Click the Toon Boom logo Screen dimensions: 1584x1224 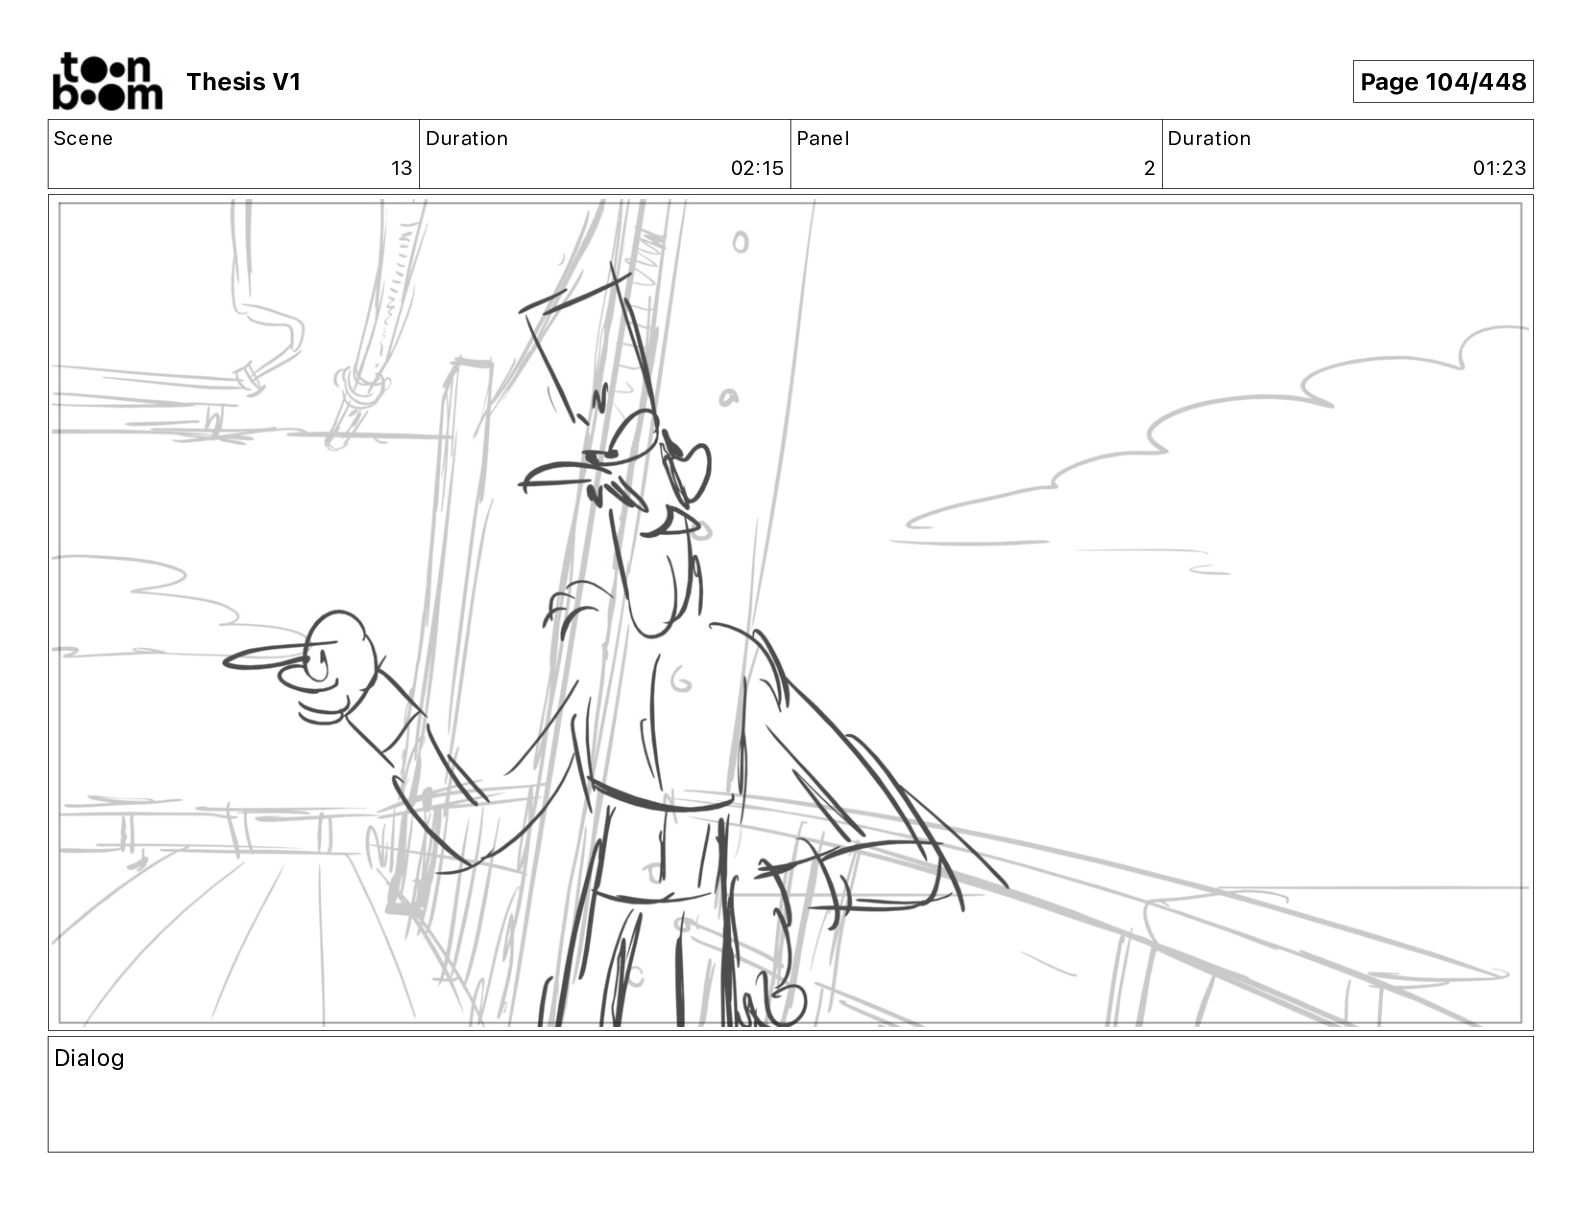tap(107, 81)
